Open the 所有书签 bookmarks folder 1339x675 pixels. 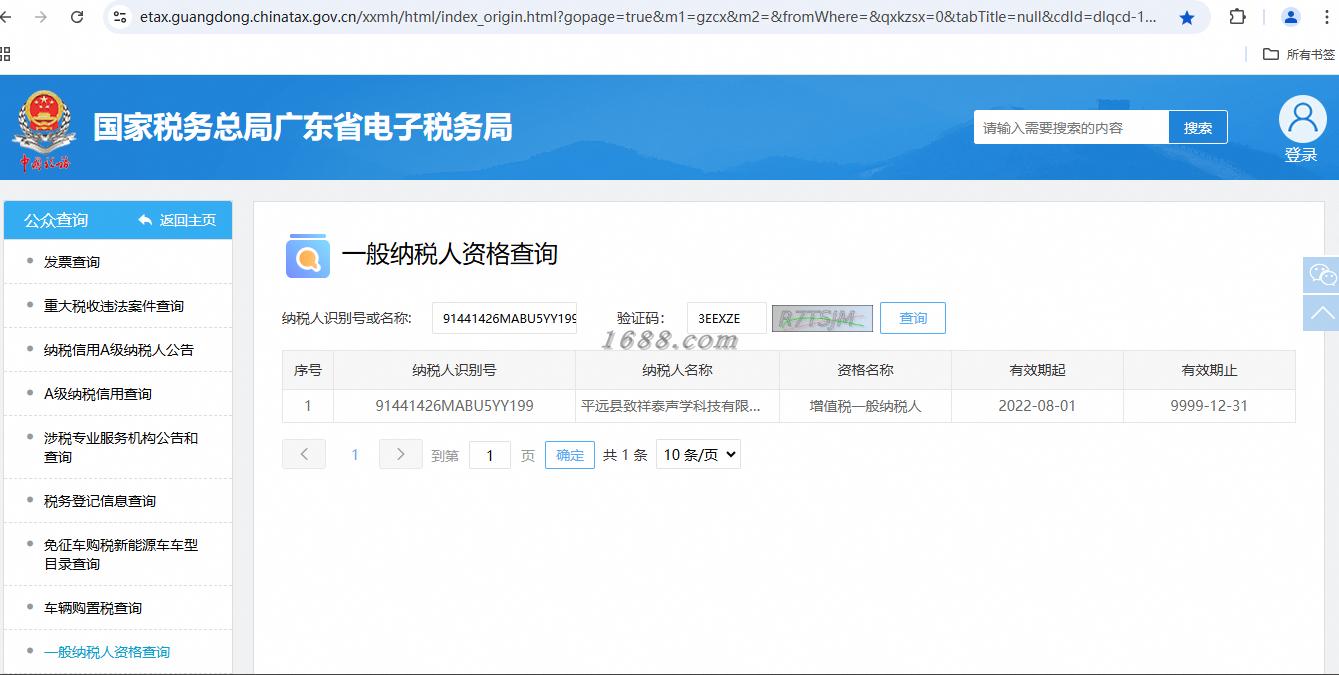pos(1299,54)
